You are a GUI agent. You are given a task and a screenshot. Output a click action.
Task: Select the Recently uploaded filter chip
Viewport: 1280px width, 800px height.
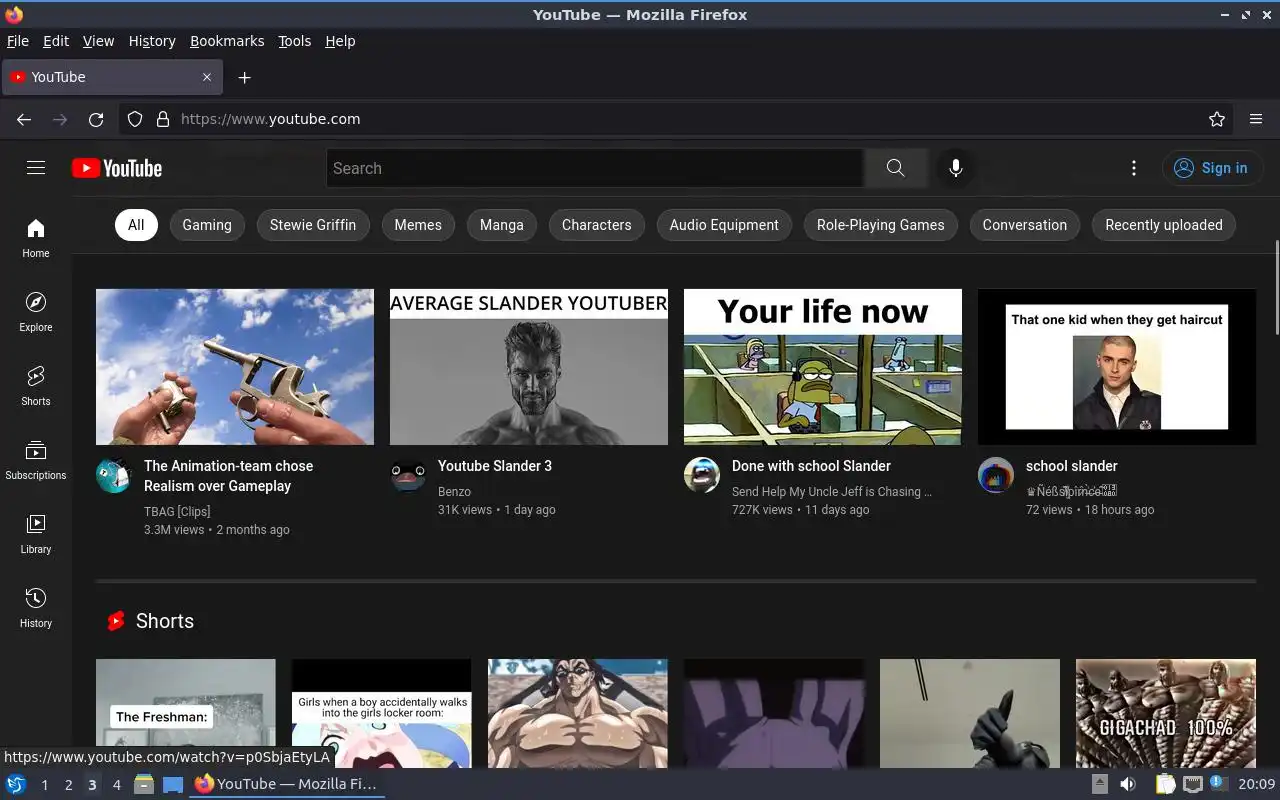click(1164, 225)
